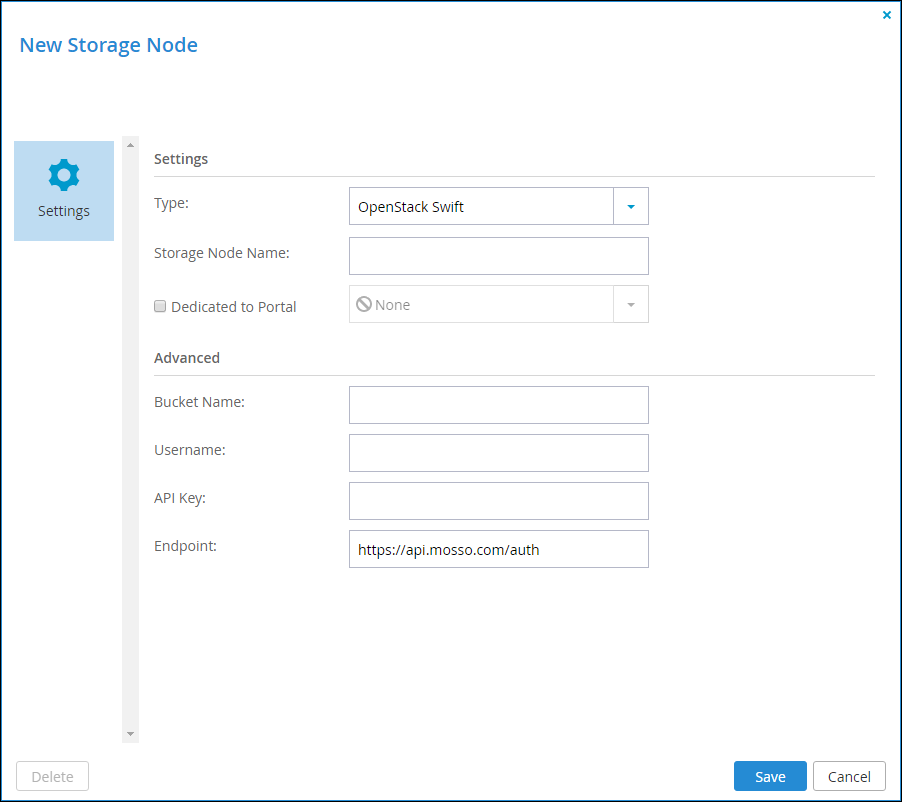Image resolution: width=902 pixels, height=802 pixels.
Task: Edit the Endpoint URL field
Action: click(499, 549)
